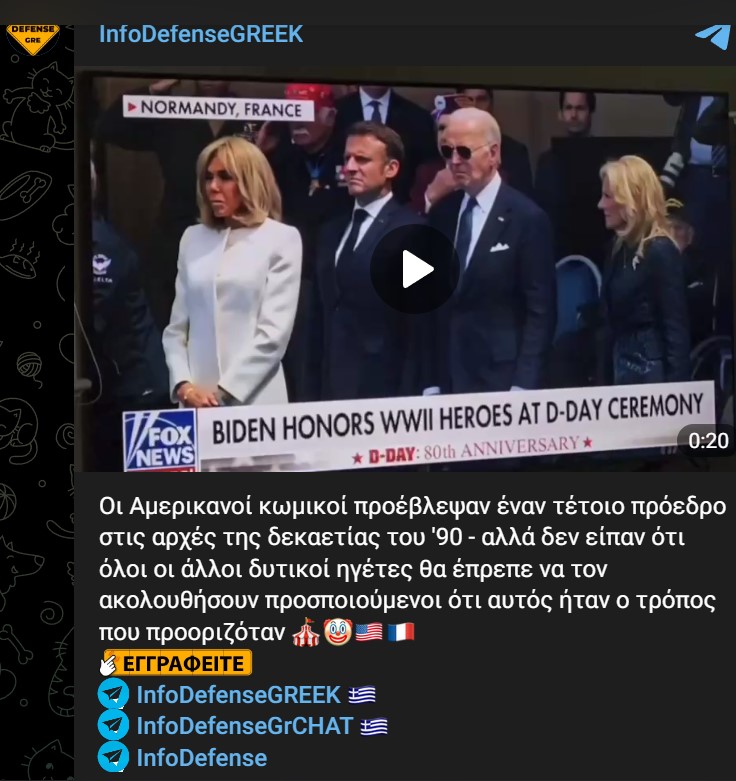Open the InfoDefenseGREEK channel title
The width and height of the screenshot is (736, 781).
tap(201, 34)
